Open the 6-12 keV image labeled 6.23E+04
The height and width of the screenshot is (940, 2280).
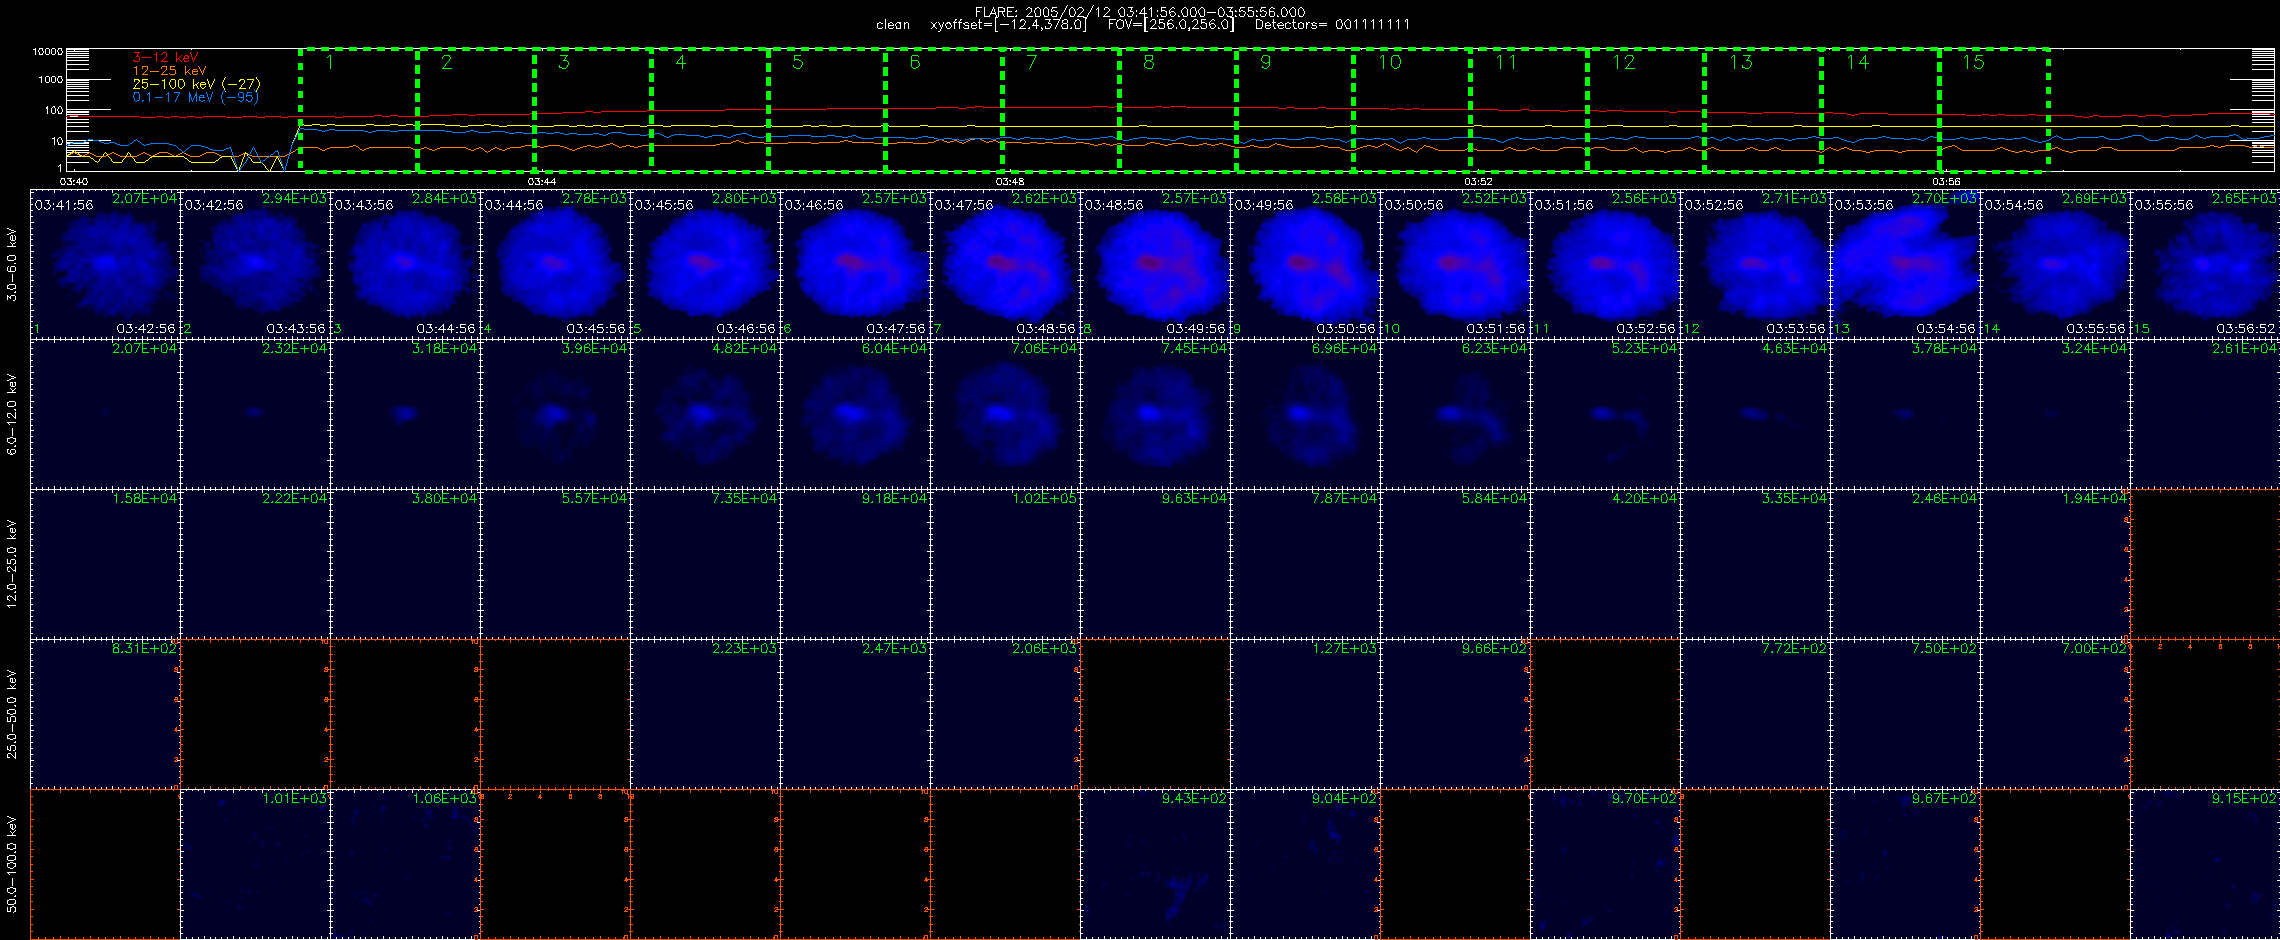pos(1455,413)
